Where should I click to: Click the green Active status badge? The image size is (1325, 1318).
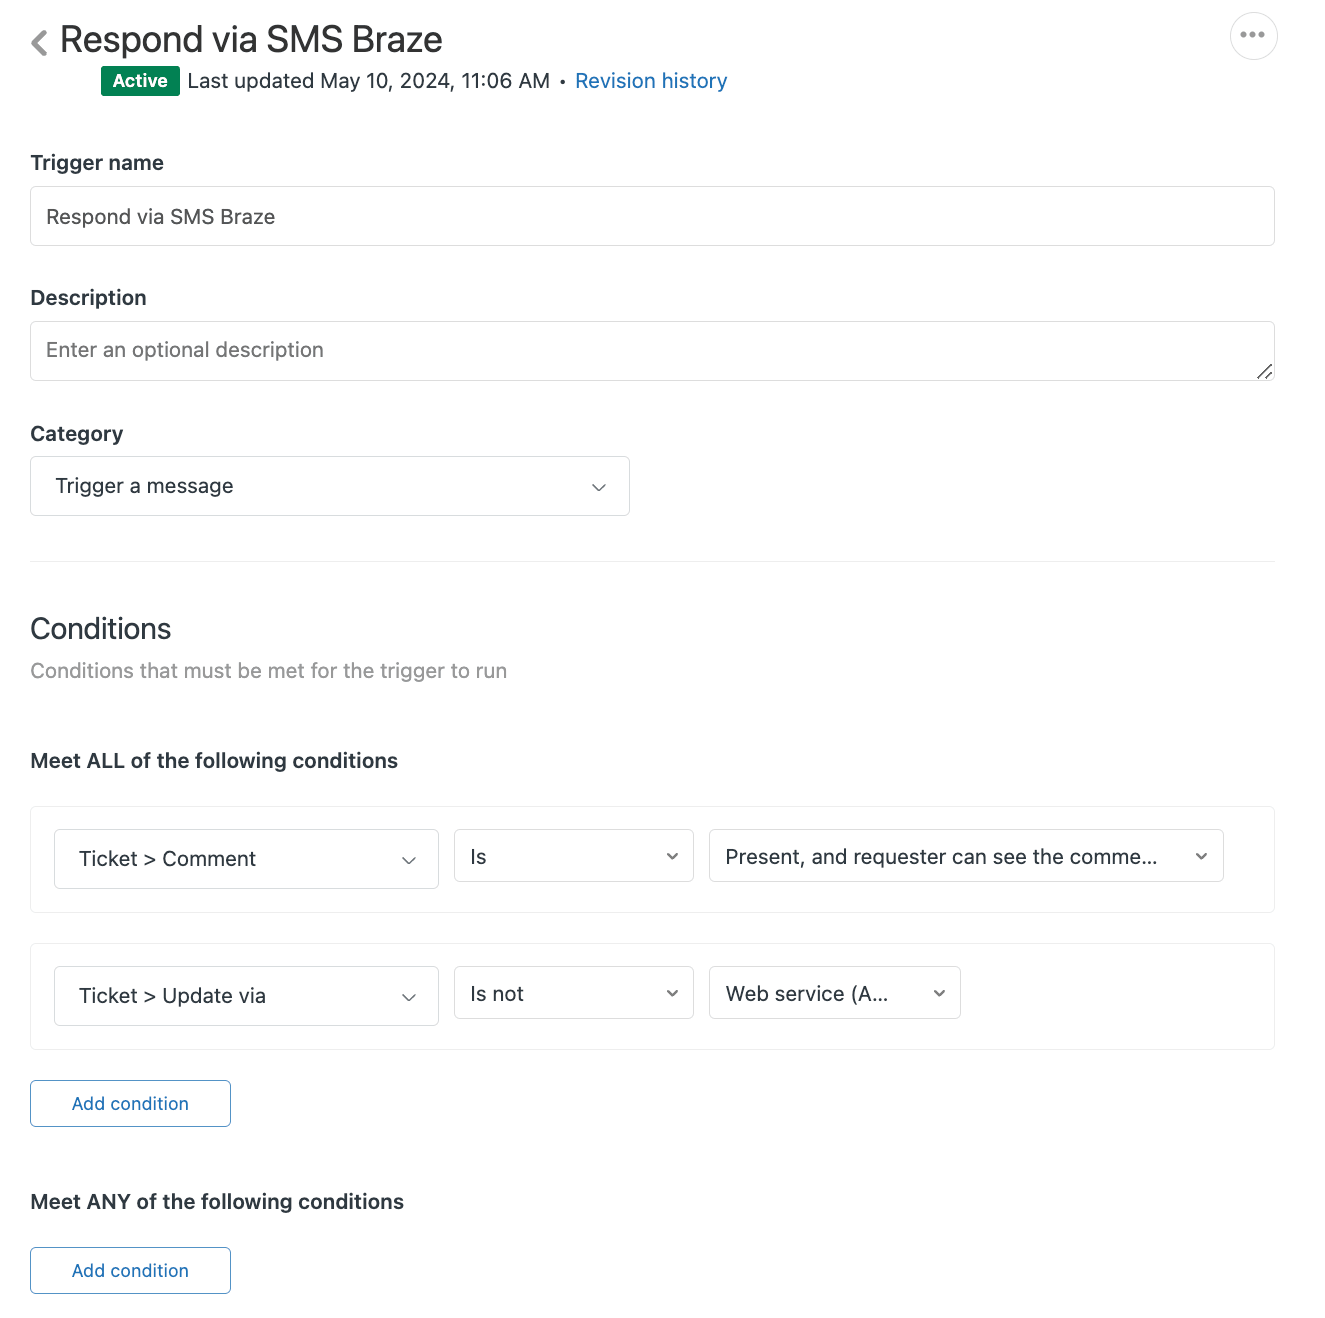[140, 81]
